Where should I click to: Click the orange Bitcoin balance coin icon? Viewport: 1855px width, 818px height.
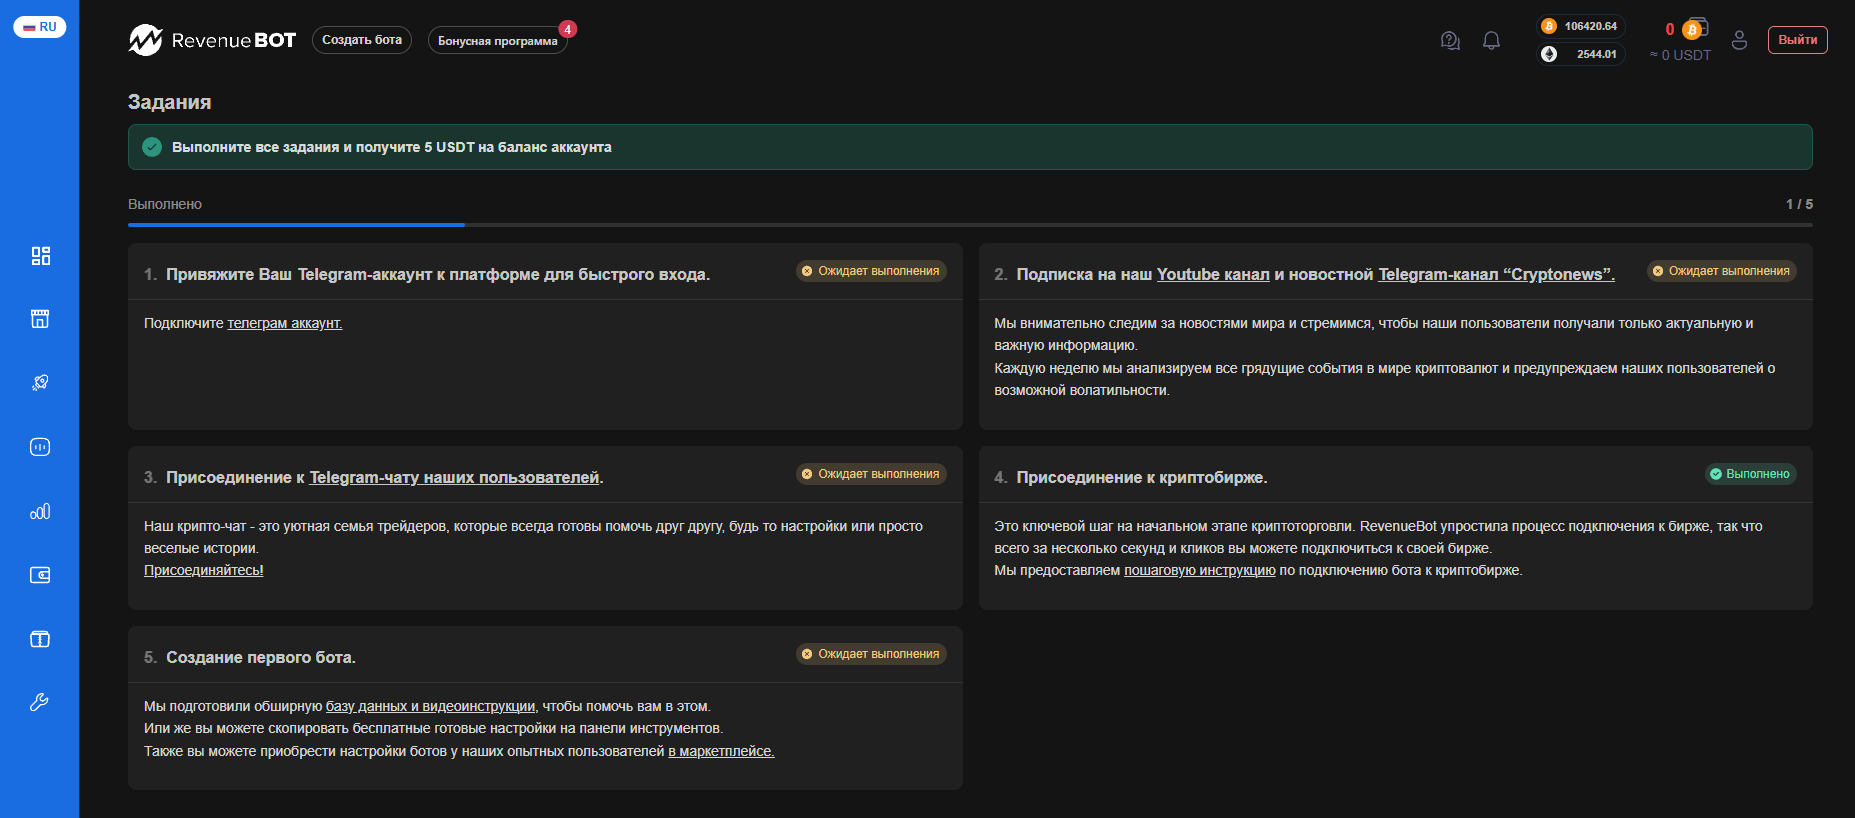tap(1693, 29)
